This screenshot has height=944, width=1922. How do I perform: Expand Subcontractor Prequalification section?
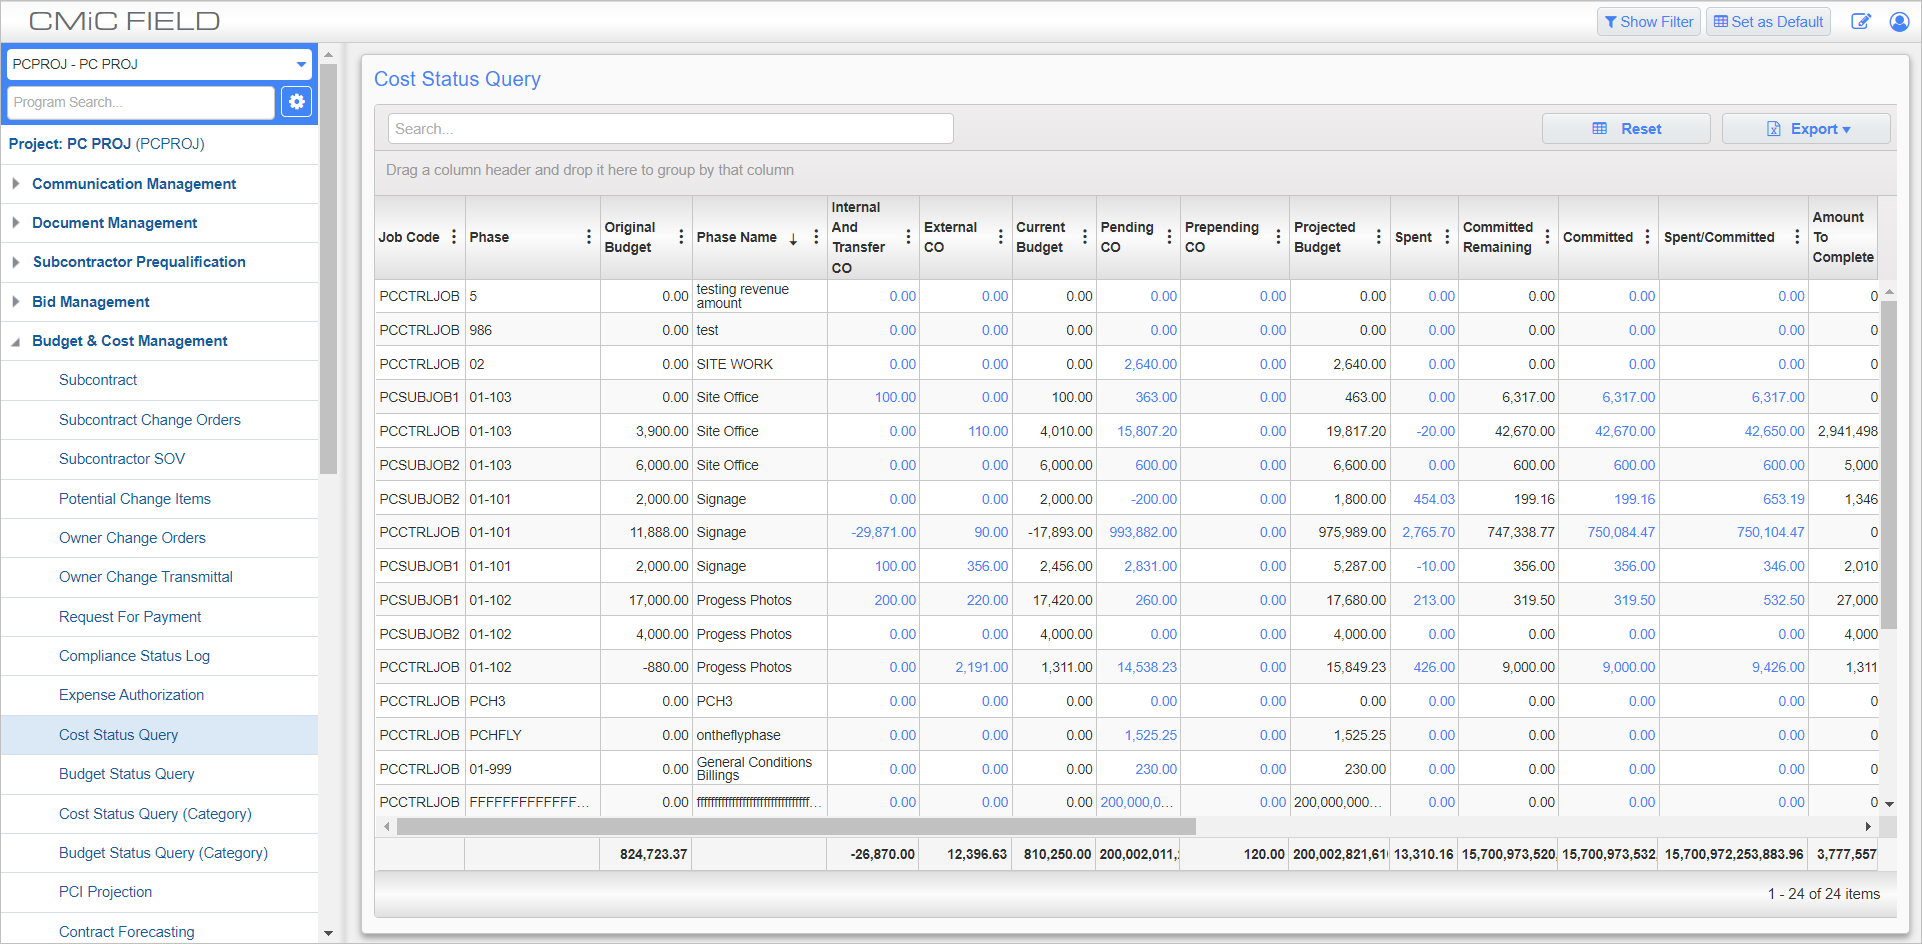click(x=16, y=262)
